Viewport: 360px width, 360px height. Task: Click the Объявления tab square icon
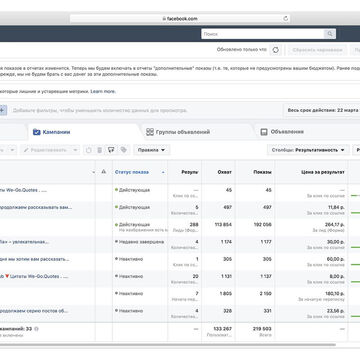point(264,132)
